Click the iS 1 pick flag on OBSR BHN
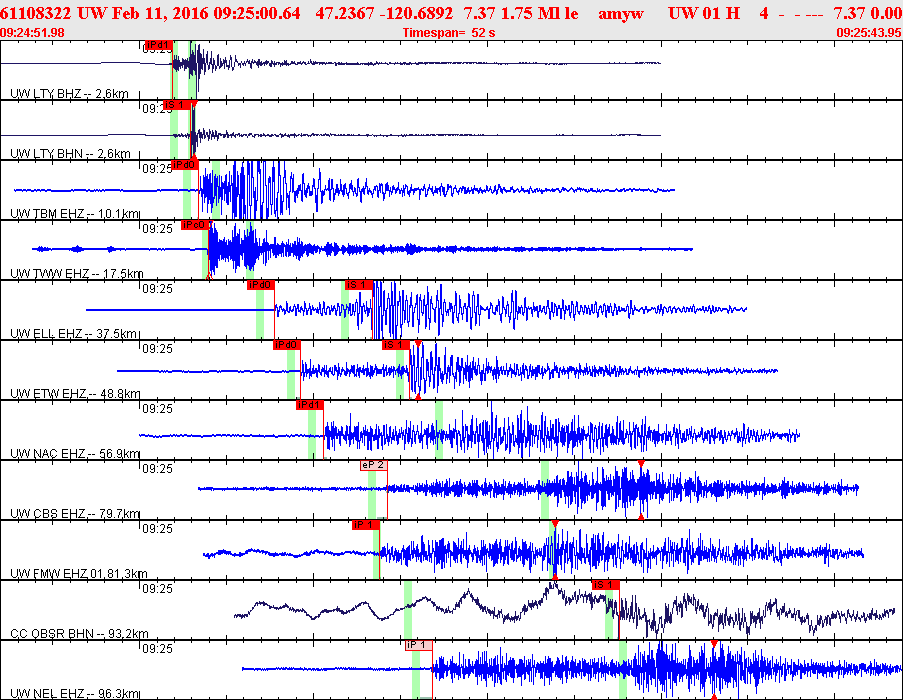Screen dimensions: 903x700 click(605, 584)
